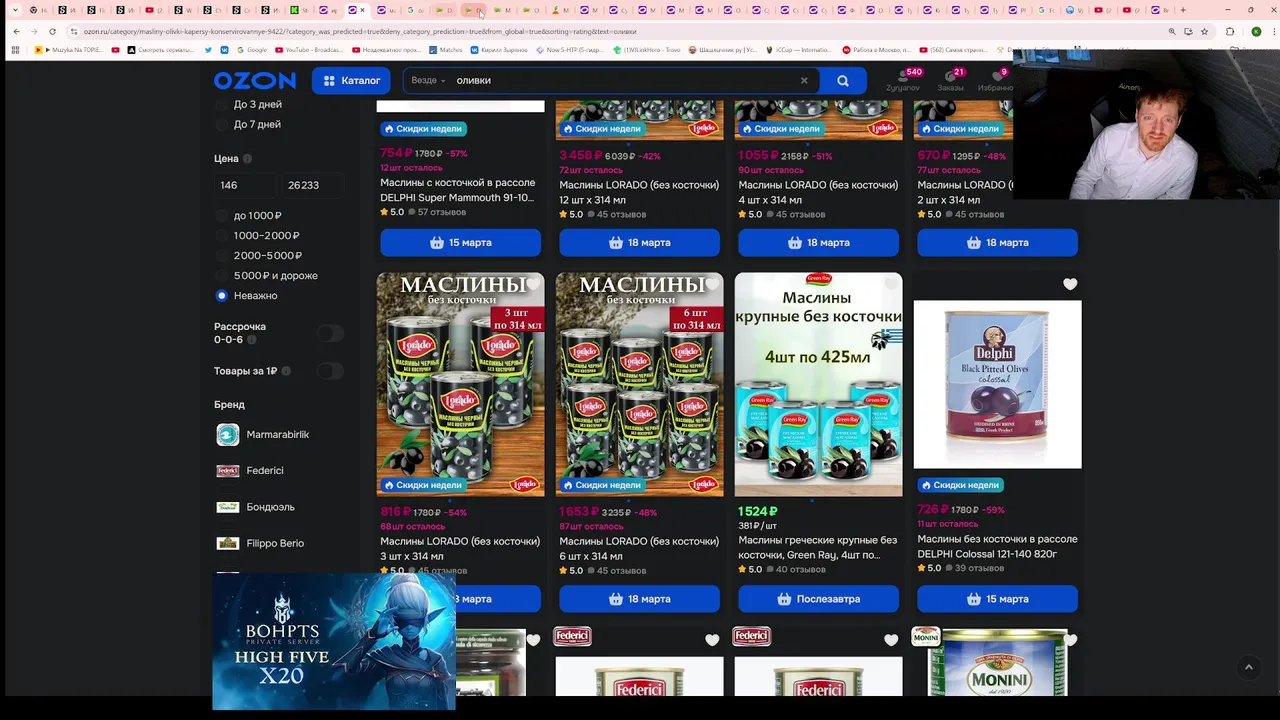The width and height of the screenshot is (1280, 720).
Task: Open the YouTube - Broadcas... bookmark
Action: click(307, 49)
